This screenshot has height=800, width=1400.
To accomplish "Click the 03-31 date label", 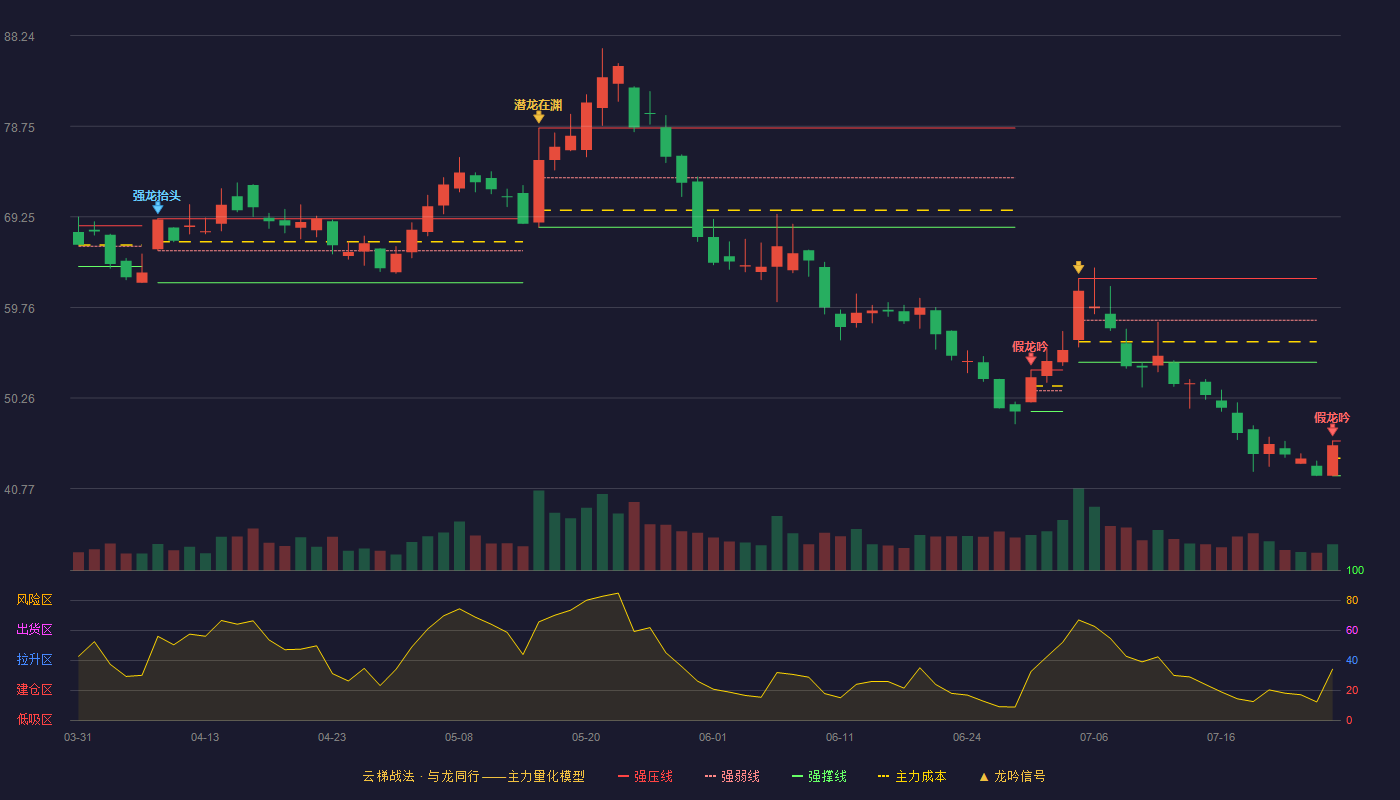I will click(78, 737).
